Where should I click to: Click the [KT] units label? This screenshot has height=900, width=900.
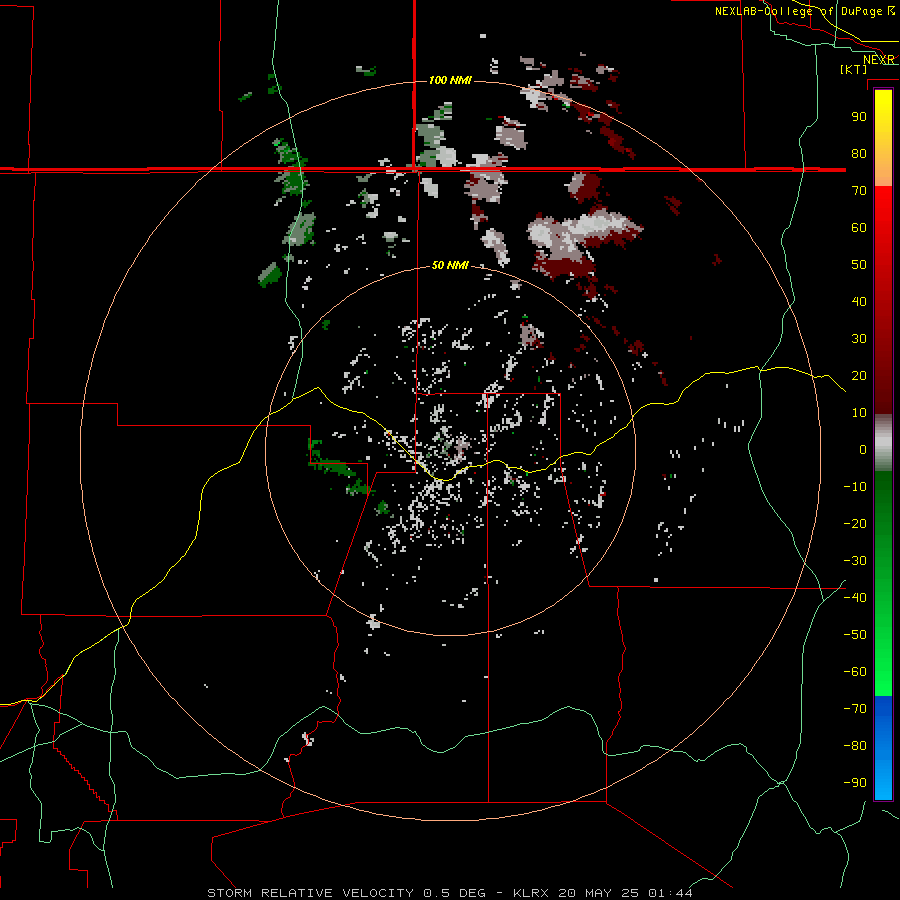coord(853,69)
